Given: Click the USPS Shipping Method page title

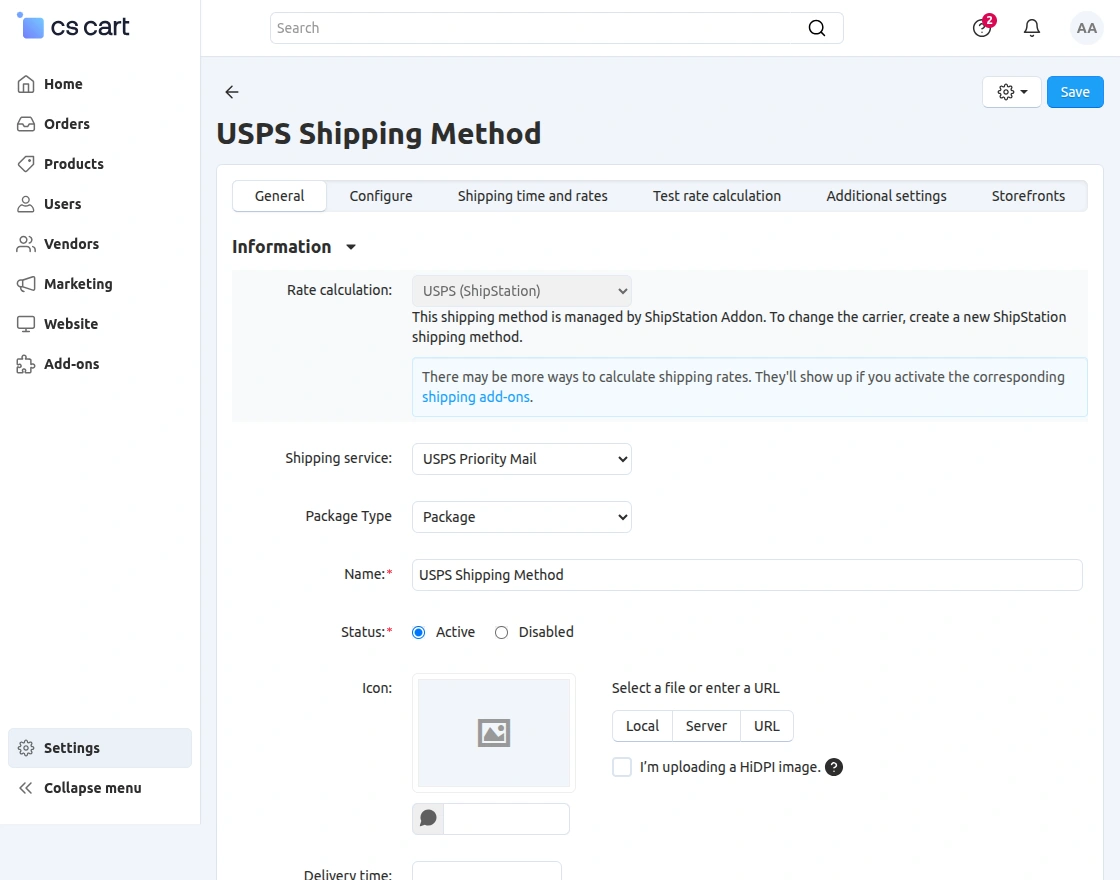Looking at the screenshot, I should [x=379, y=134].
